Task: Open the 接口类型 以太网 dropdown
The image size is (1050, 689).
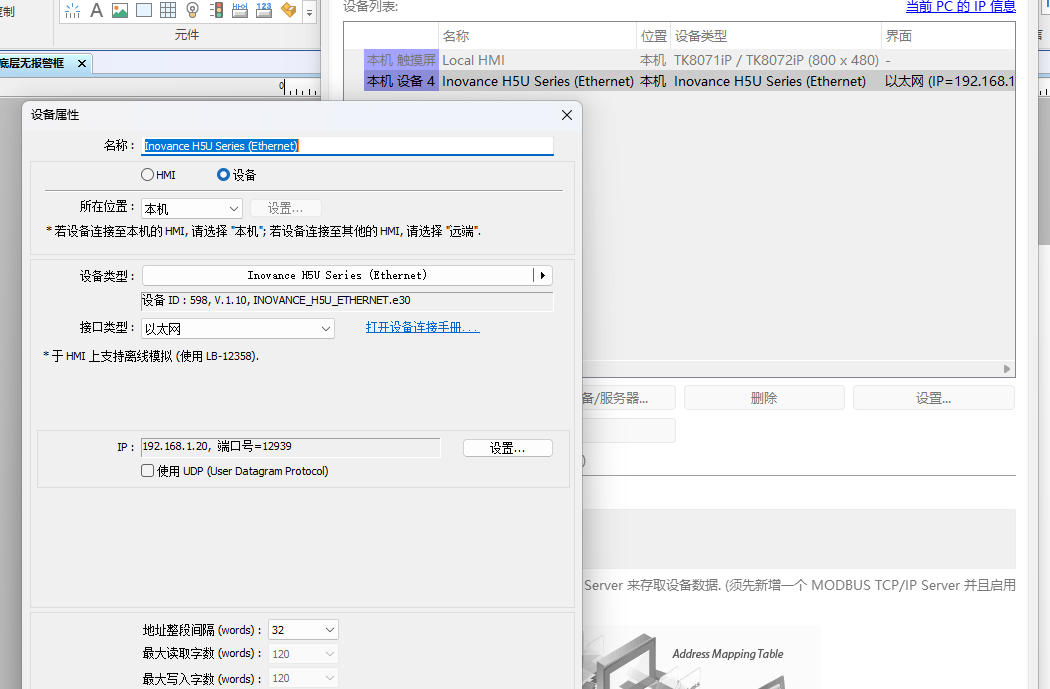Action: (x=238, y=329)
